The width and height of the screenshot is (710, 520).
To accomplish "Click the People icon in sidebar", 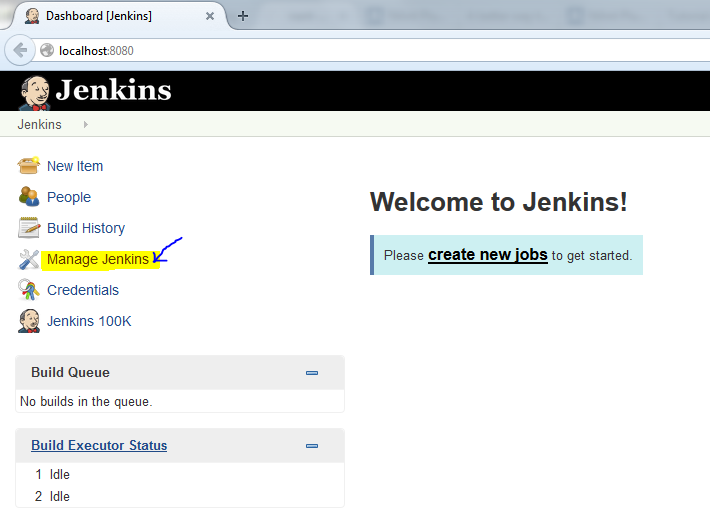I will click(x=29, y=197).
